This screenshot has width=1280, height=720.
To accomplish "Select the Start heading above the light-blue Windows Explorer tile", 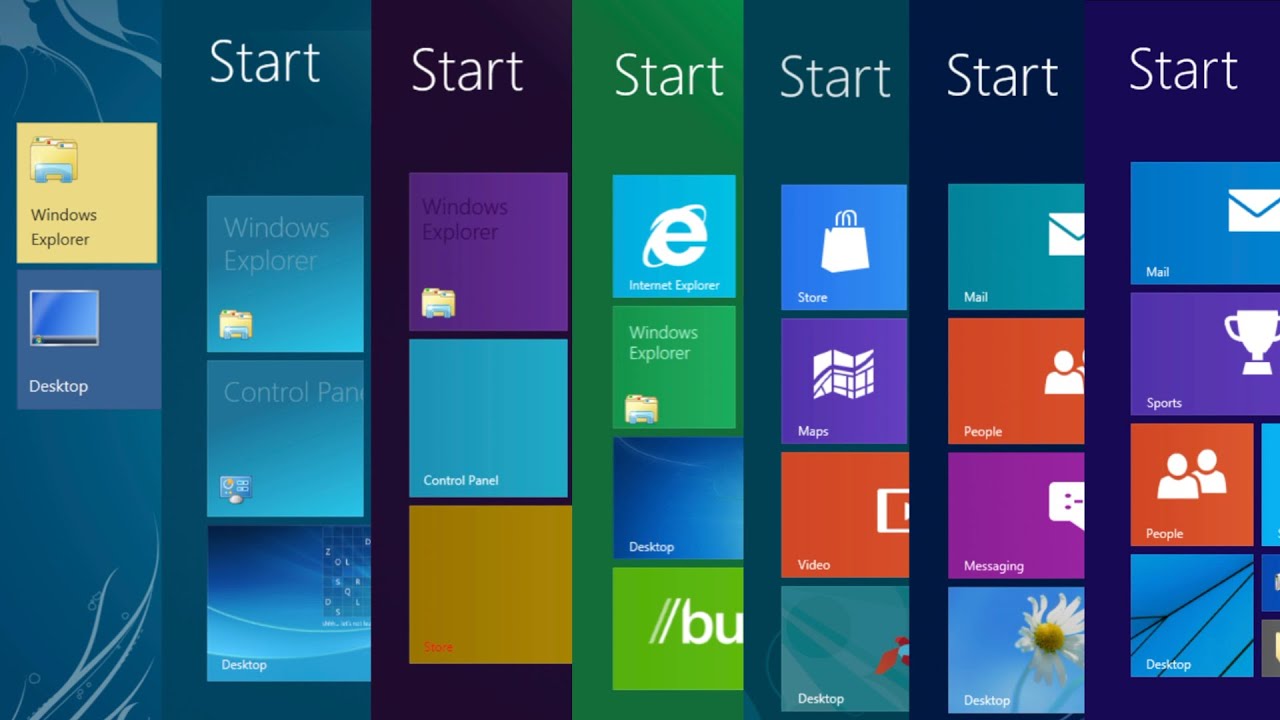I will pyautogui.click(x=265, y=61).
